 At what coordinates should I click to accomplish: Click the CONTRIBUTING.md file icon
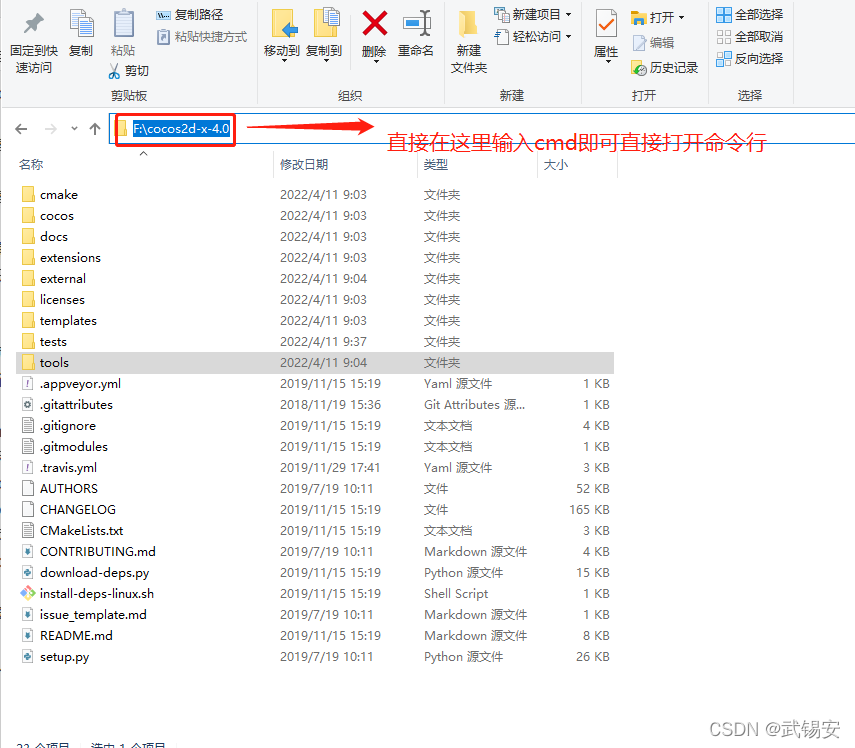28,552
